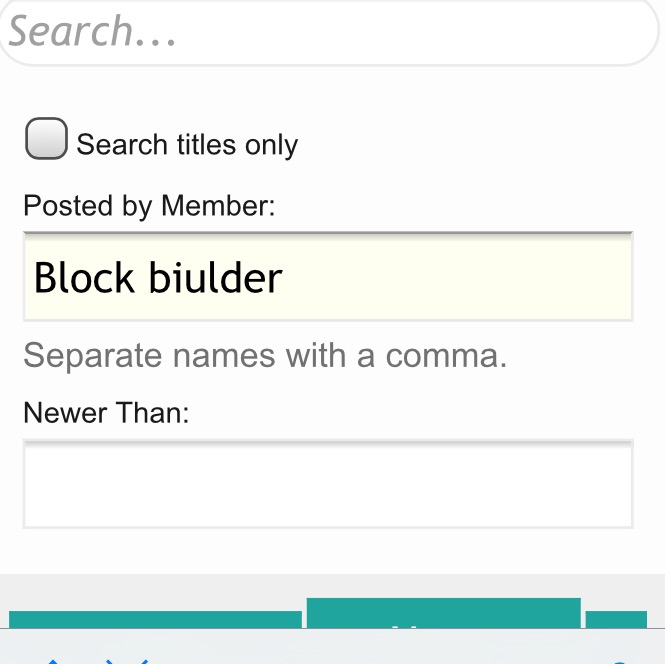Place cursor after 'Block biulder' text
The image size is (665, 664).
[x=284, y=277]
